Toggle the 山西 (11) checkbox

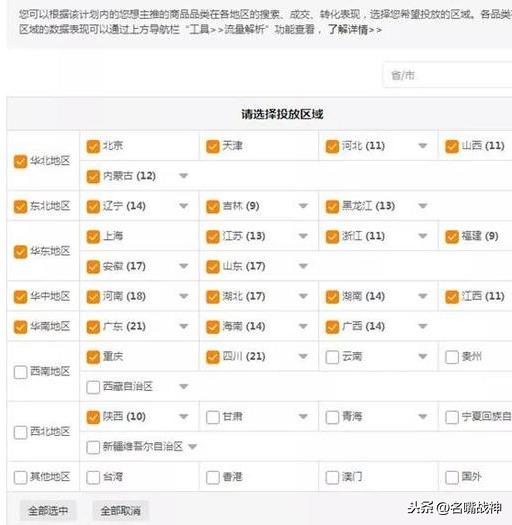click(x=452, y=146)
